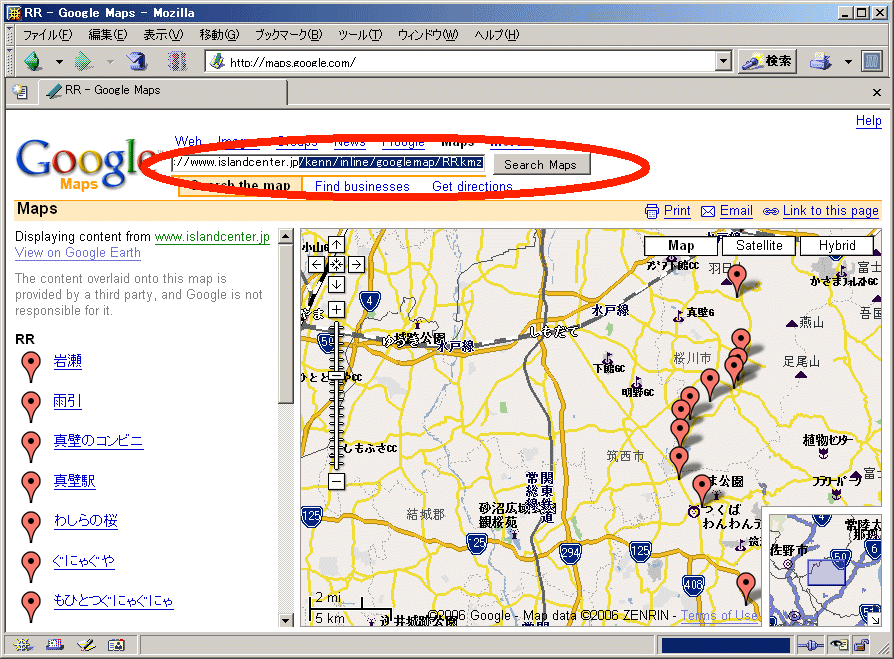Image resolution: width=894 pixels, height=659 pixels.
Task: Click the Google Maps search input
Action: point(328,162)
